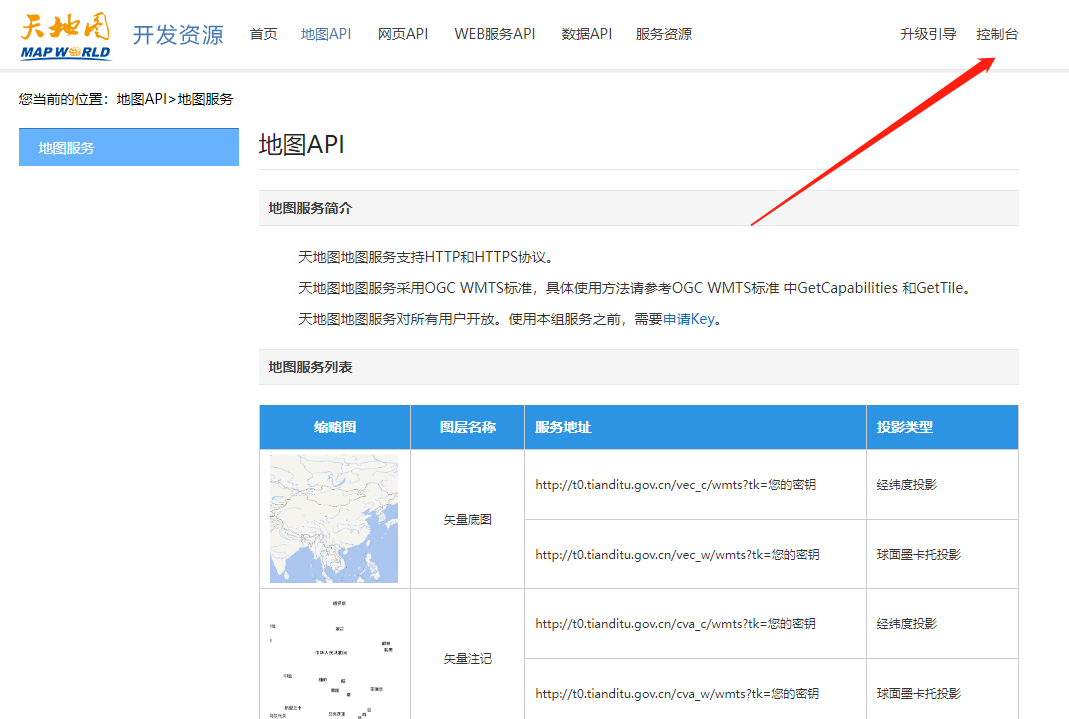Click 球面墨卡托投影 in the cva_w row

(918, 694)
